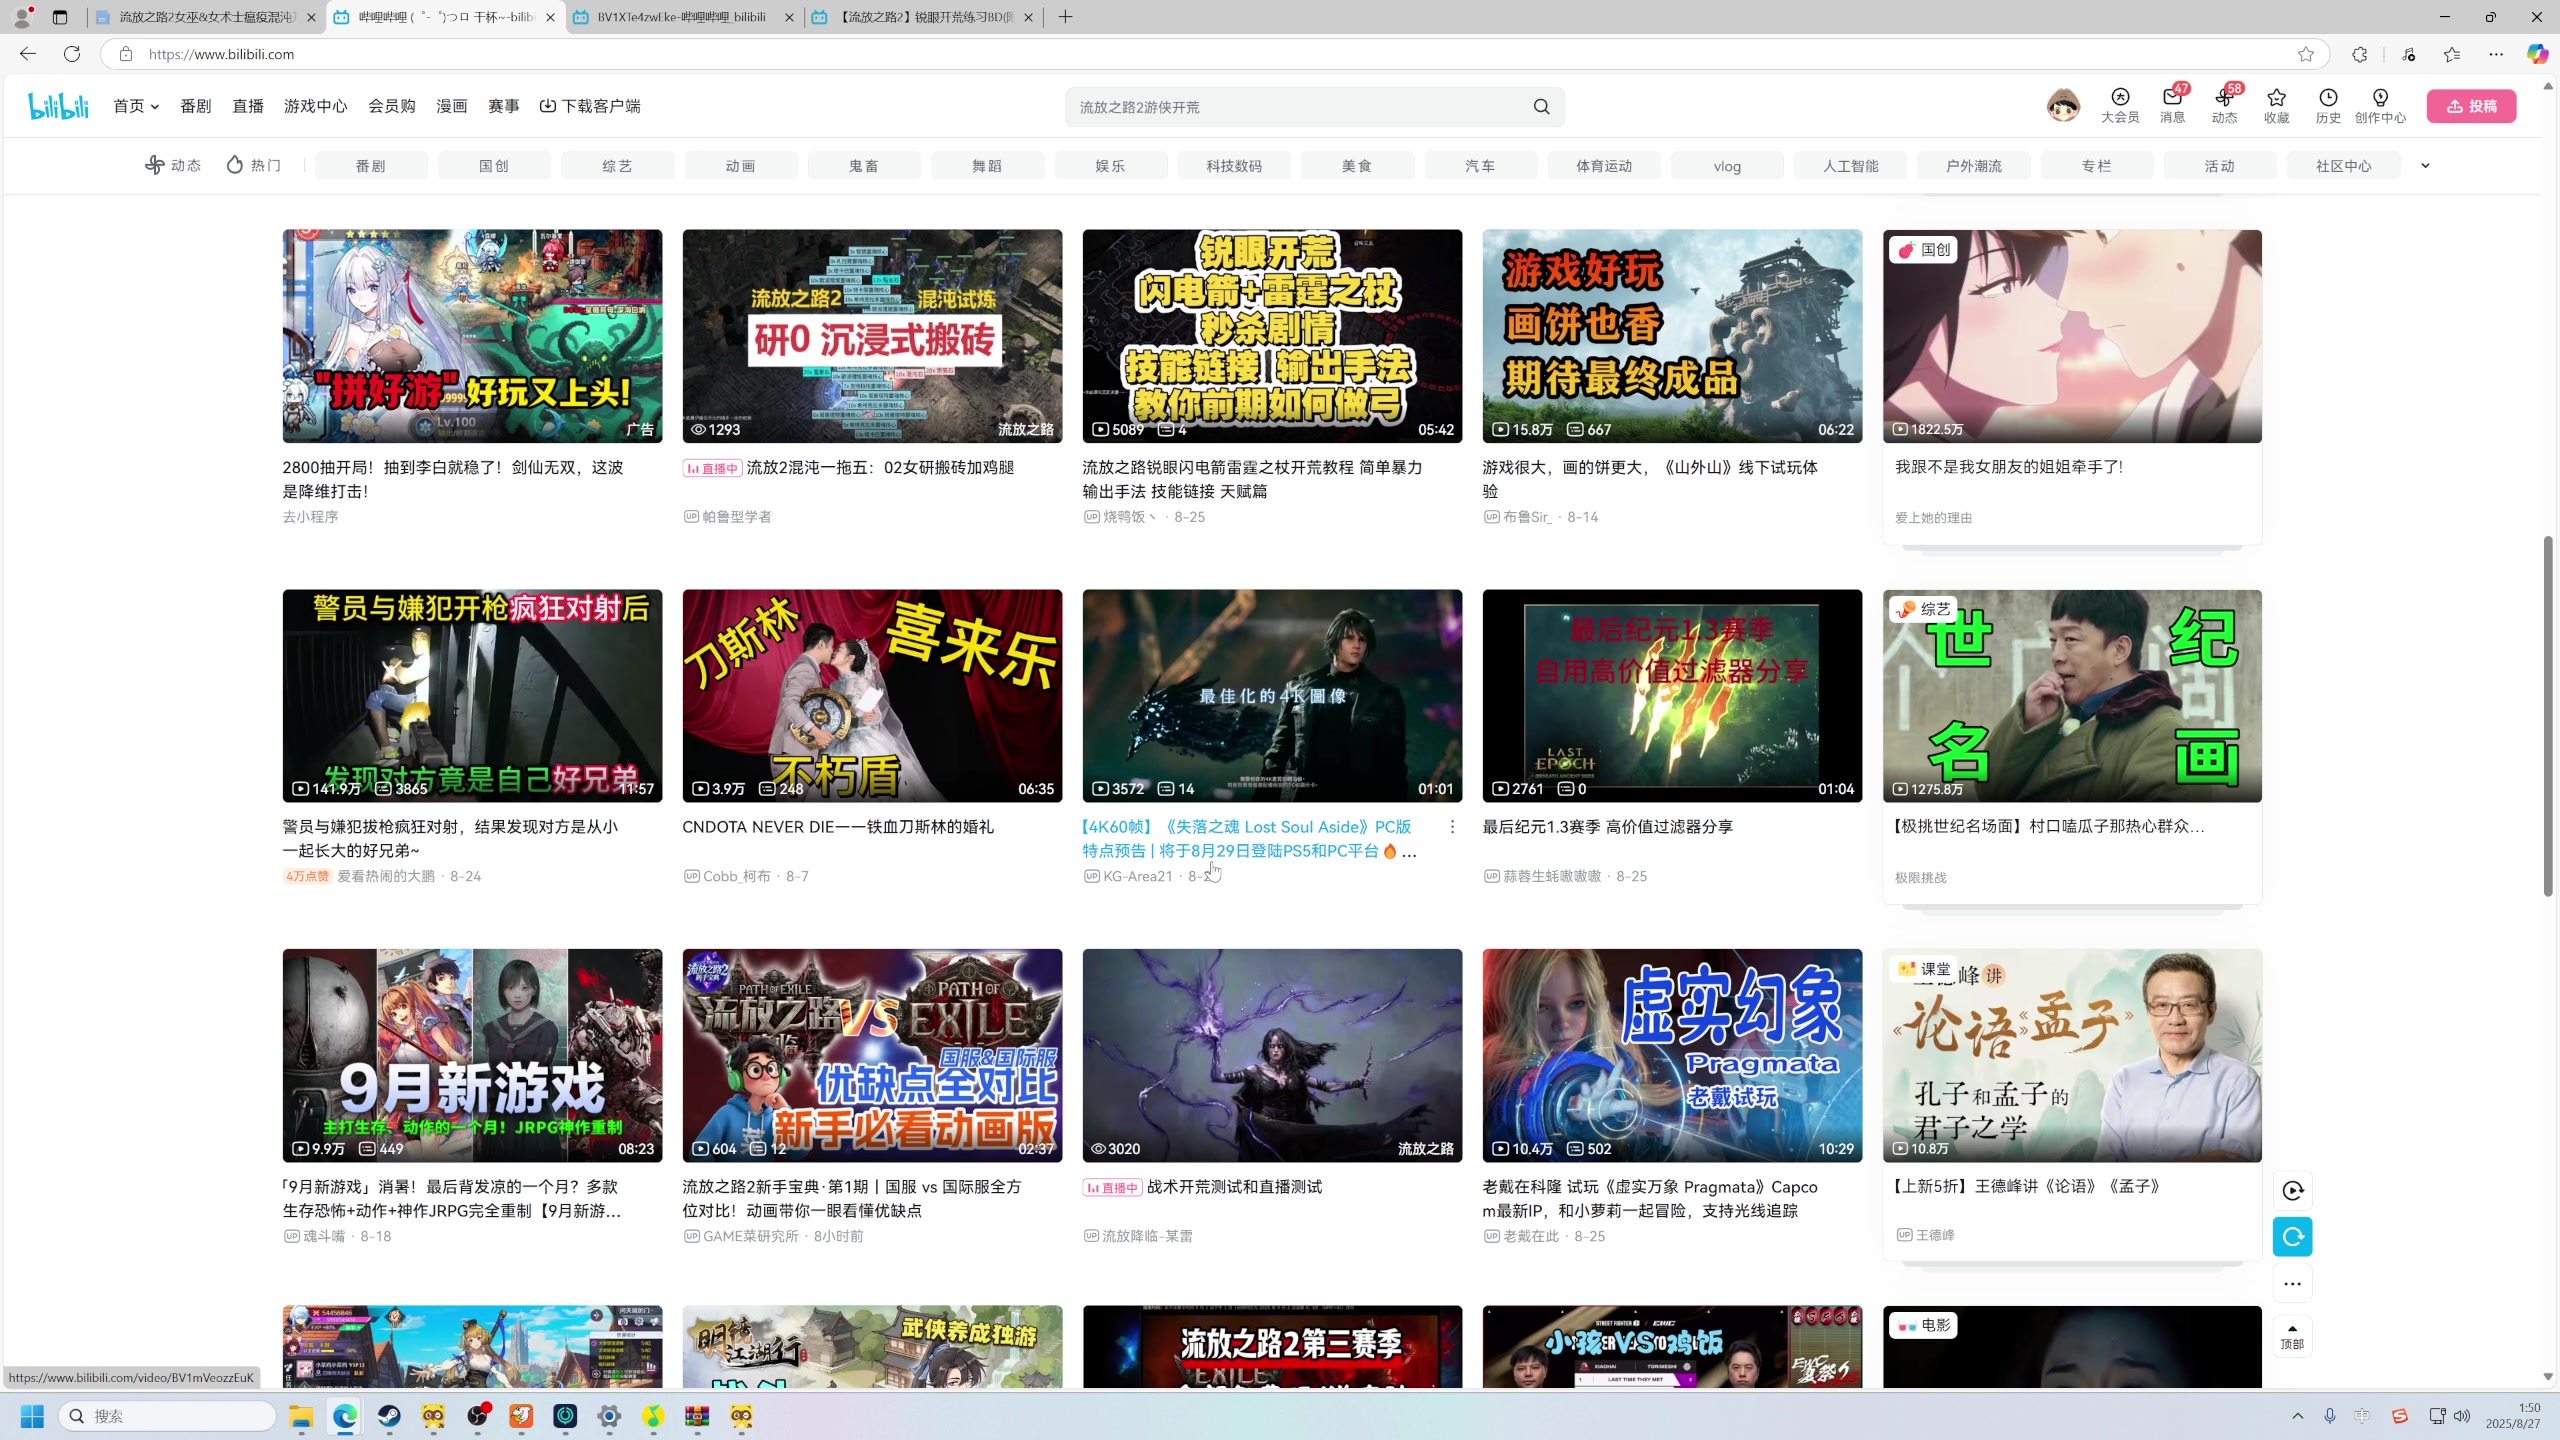Click taskbar search box
This screenshot has width=2560, height=1440.
click(x=166, y=1416)
